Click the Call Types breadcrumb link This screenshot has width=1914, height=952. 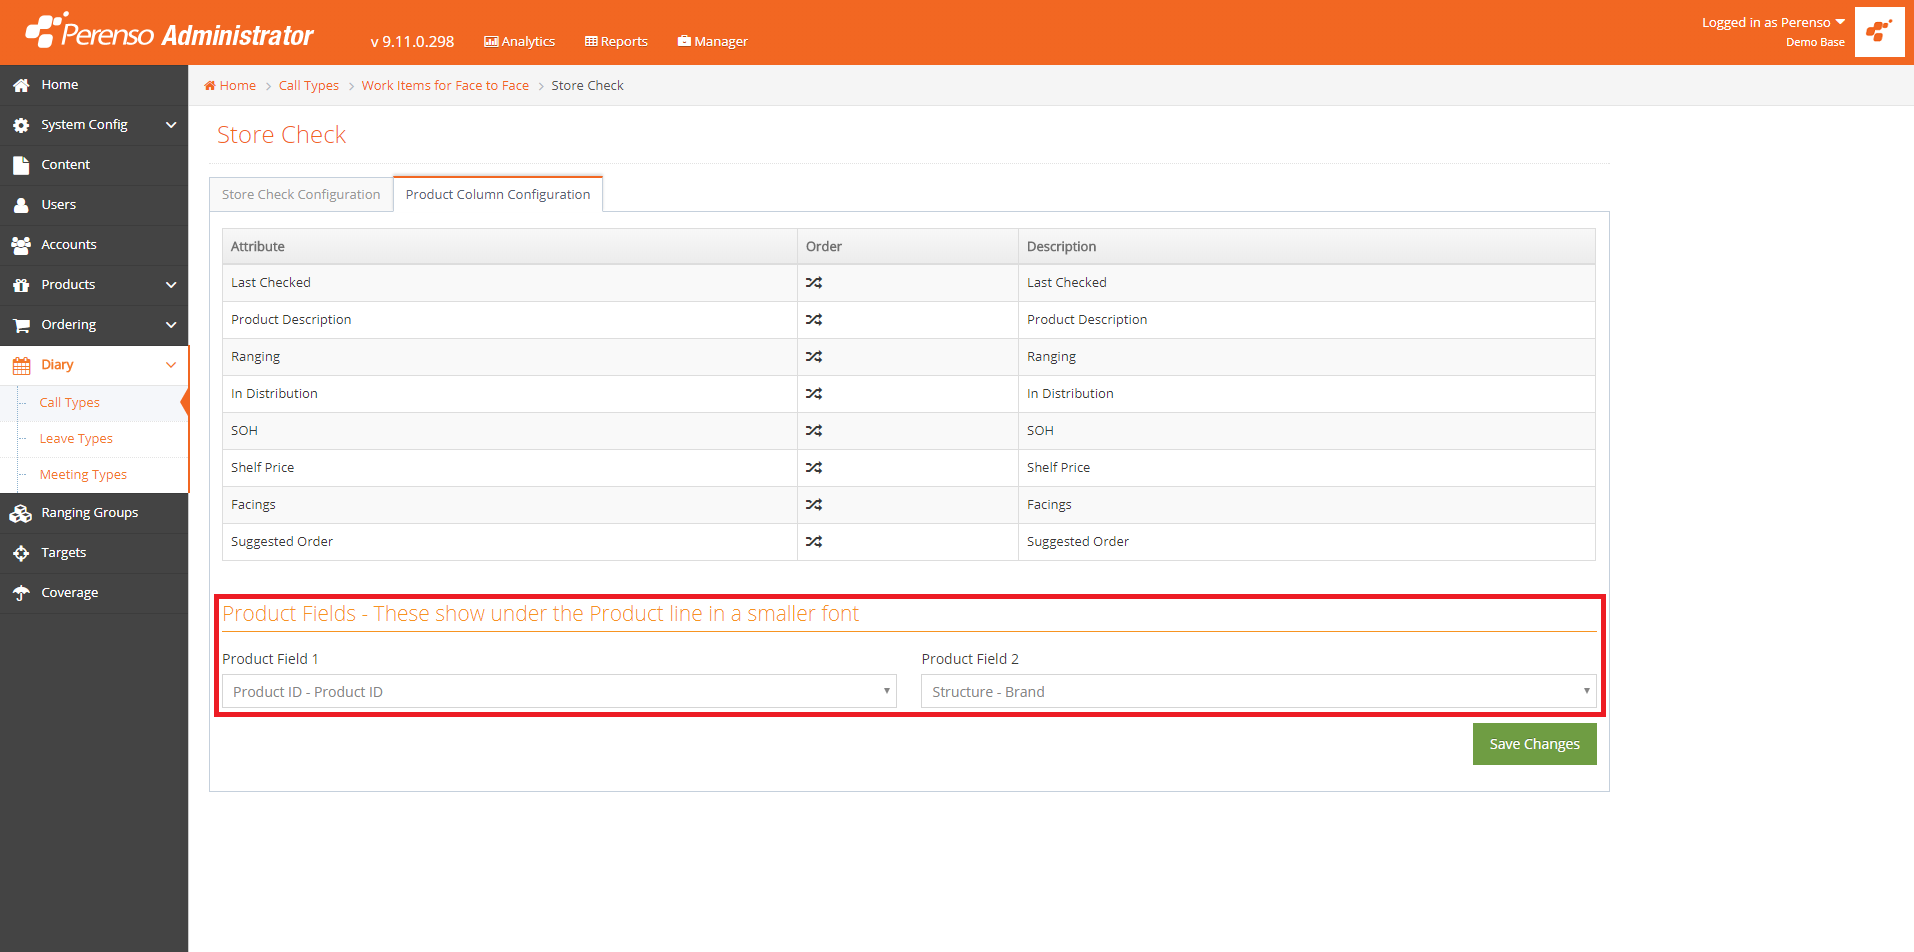309,85
